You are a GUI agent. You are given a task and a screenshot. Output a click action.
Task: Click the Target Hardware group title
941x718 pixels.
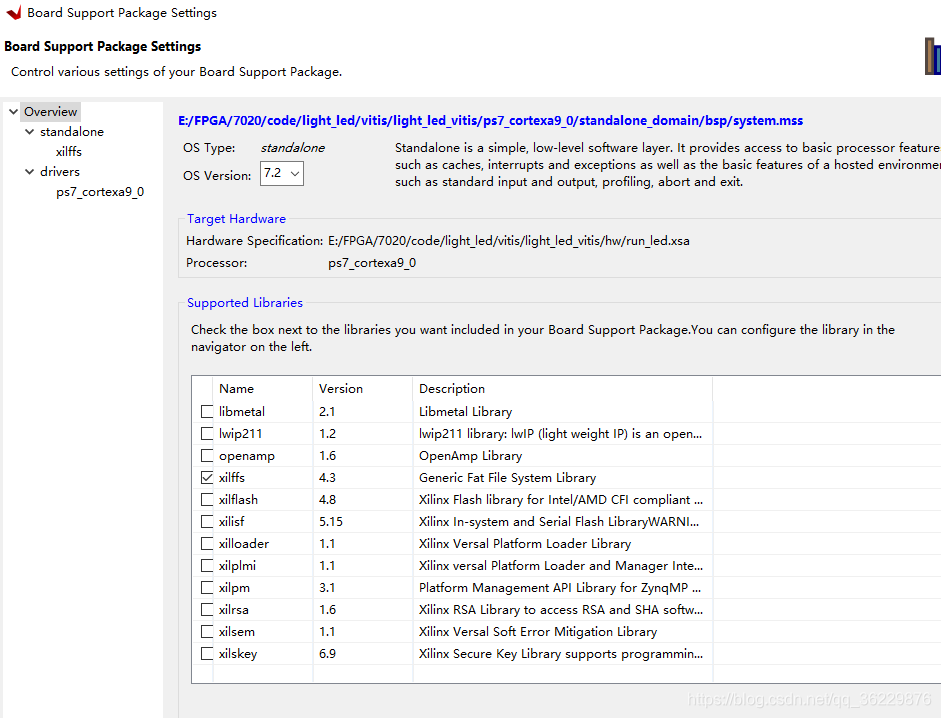point(236,219)
